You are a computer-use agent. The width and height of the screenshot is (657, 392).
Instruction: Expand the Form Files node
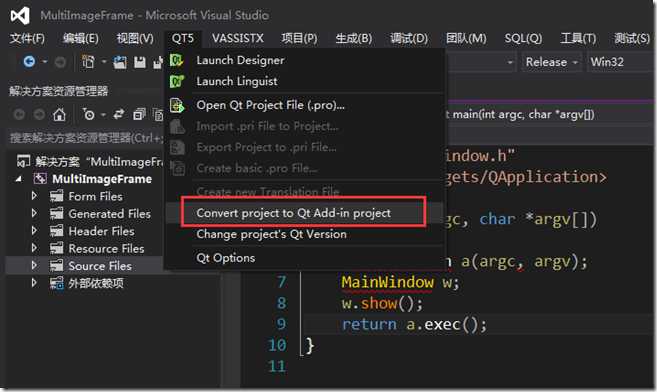pyautogui.click(x=34, y=196)
